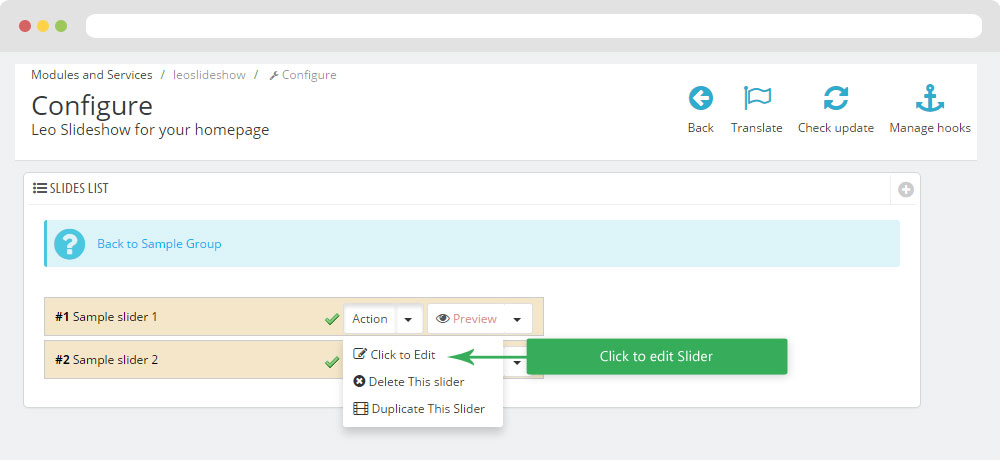Open Translate via the flag icon
The height and width of the screenshot is (460, 1000).
[756, 99]
